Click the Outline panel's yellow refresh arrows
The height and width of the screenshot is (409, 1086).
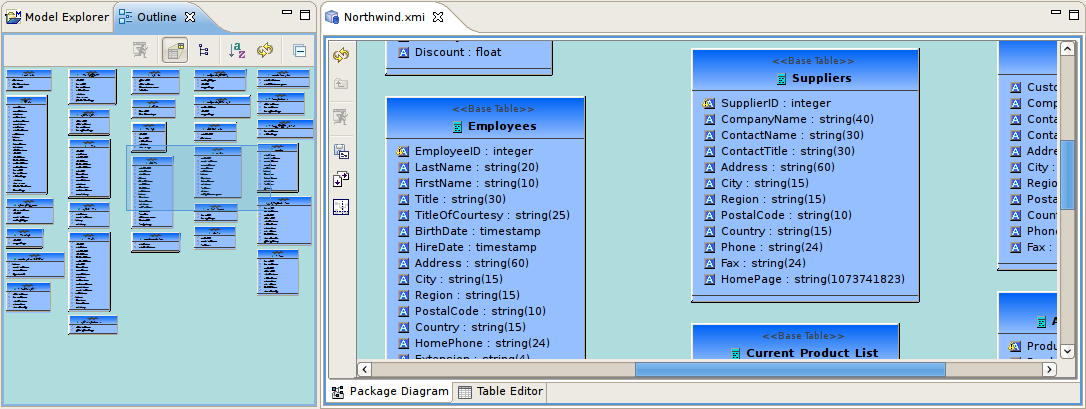click(x=265, y=50)
